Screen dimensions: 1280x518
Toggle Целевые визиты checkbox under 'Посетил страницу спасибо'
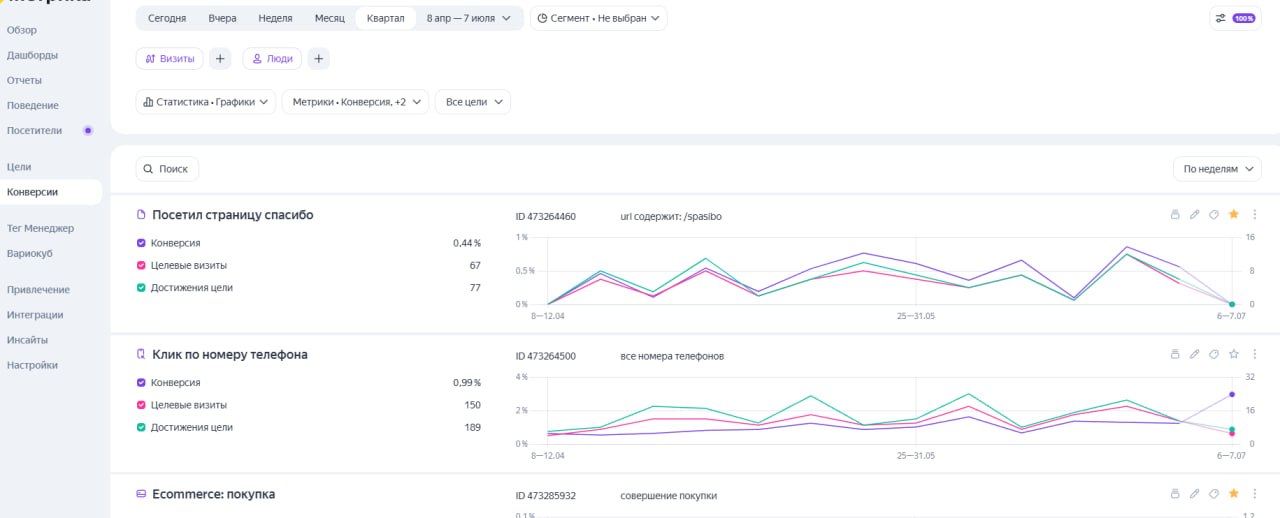click(141, 265)
